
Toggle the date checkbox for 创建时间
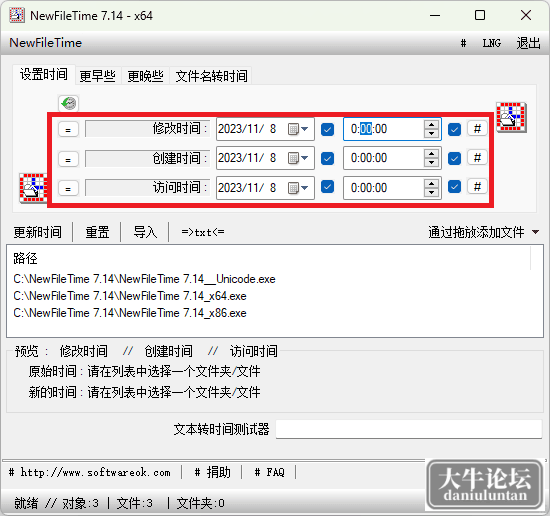pos(327,158)
